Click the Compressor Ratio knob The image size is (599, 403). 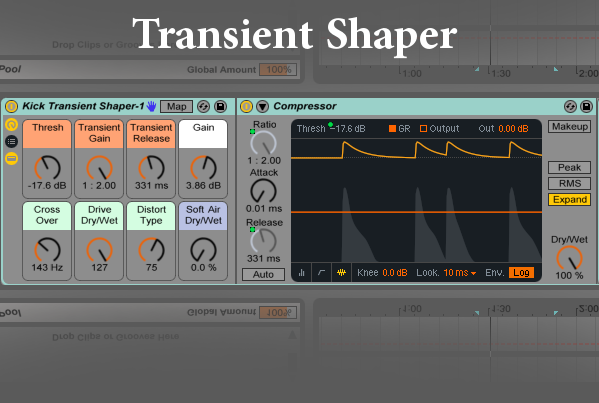[263, 143]
